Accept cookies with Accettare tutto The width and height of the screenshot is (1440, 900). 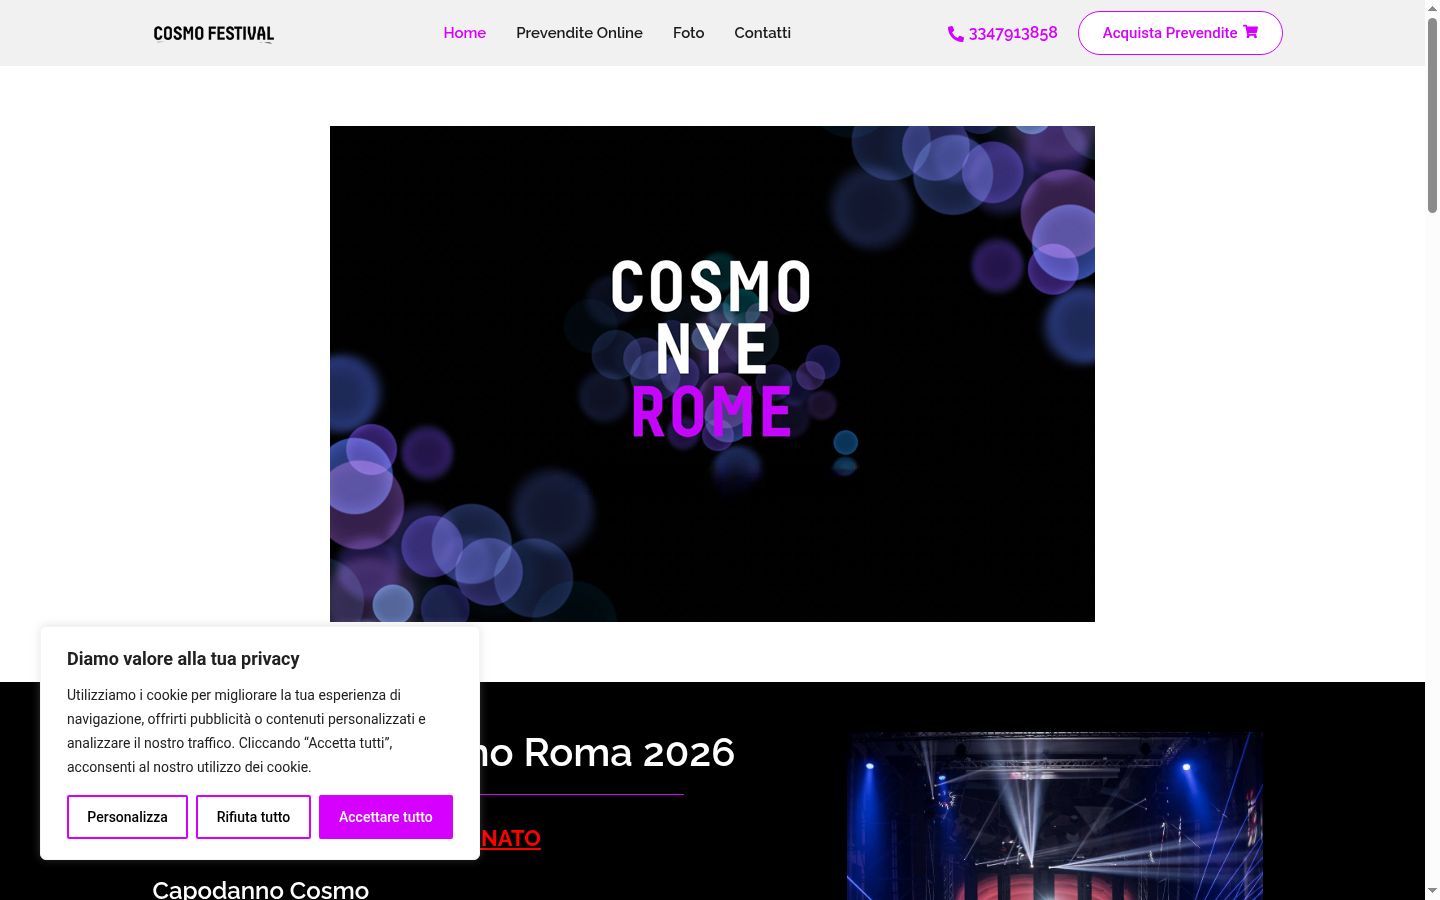(x=386, y=817)
